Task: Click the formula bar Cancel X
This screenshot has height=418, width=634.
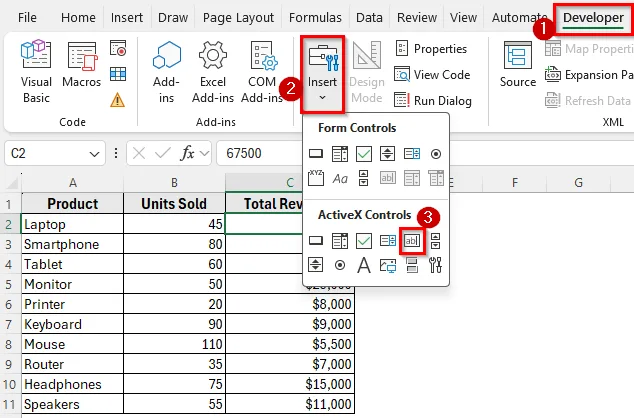Action: (x=139, y=153)
